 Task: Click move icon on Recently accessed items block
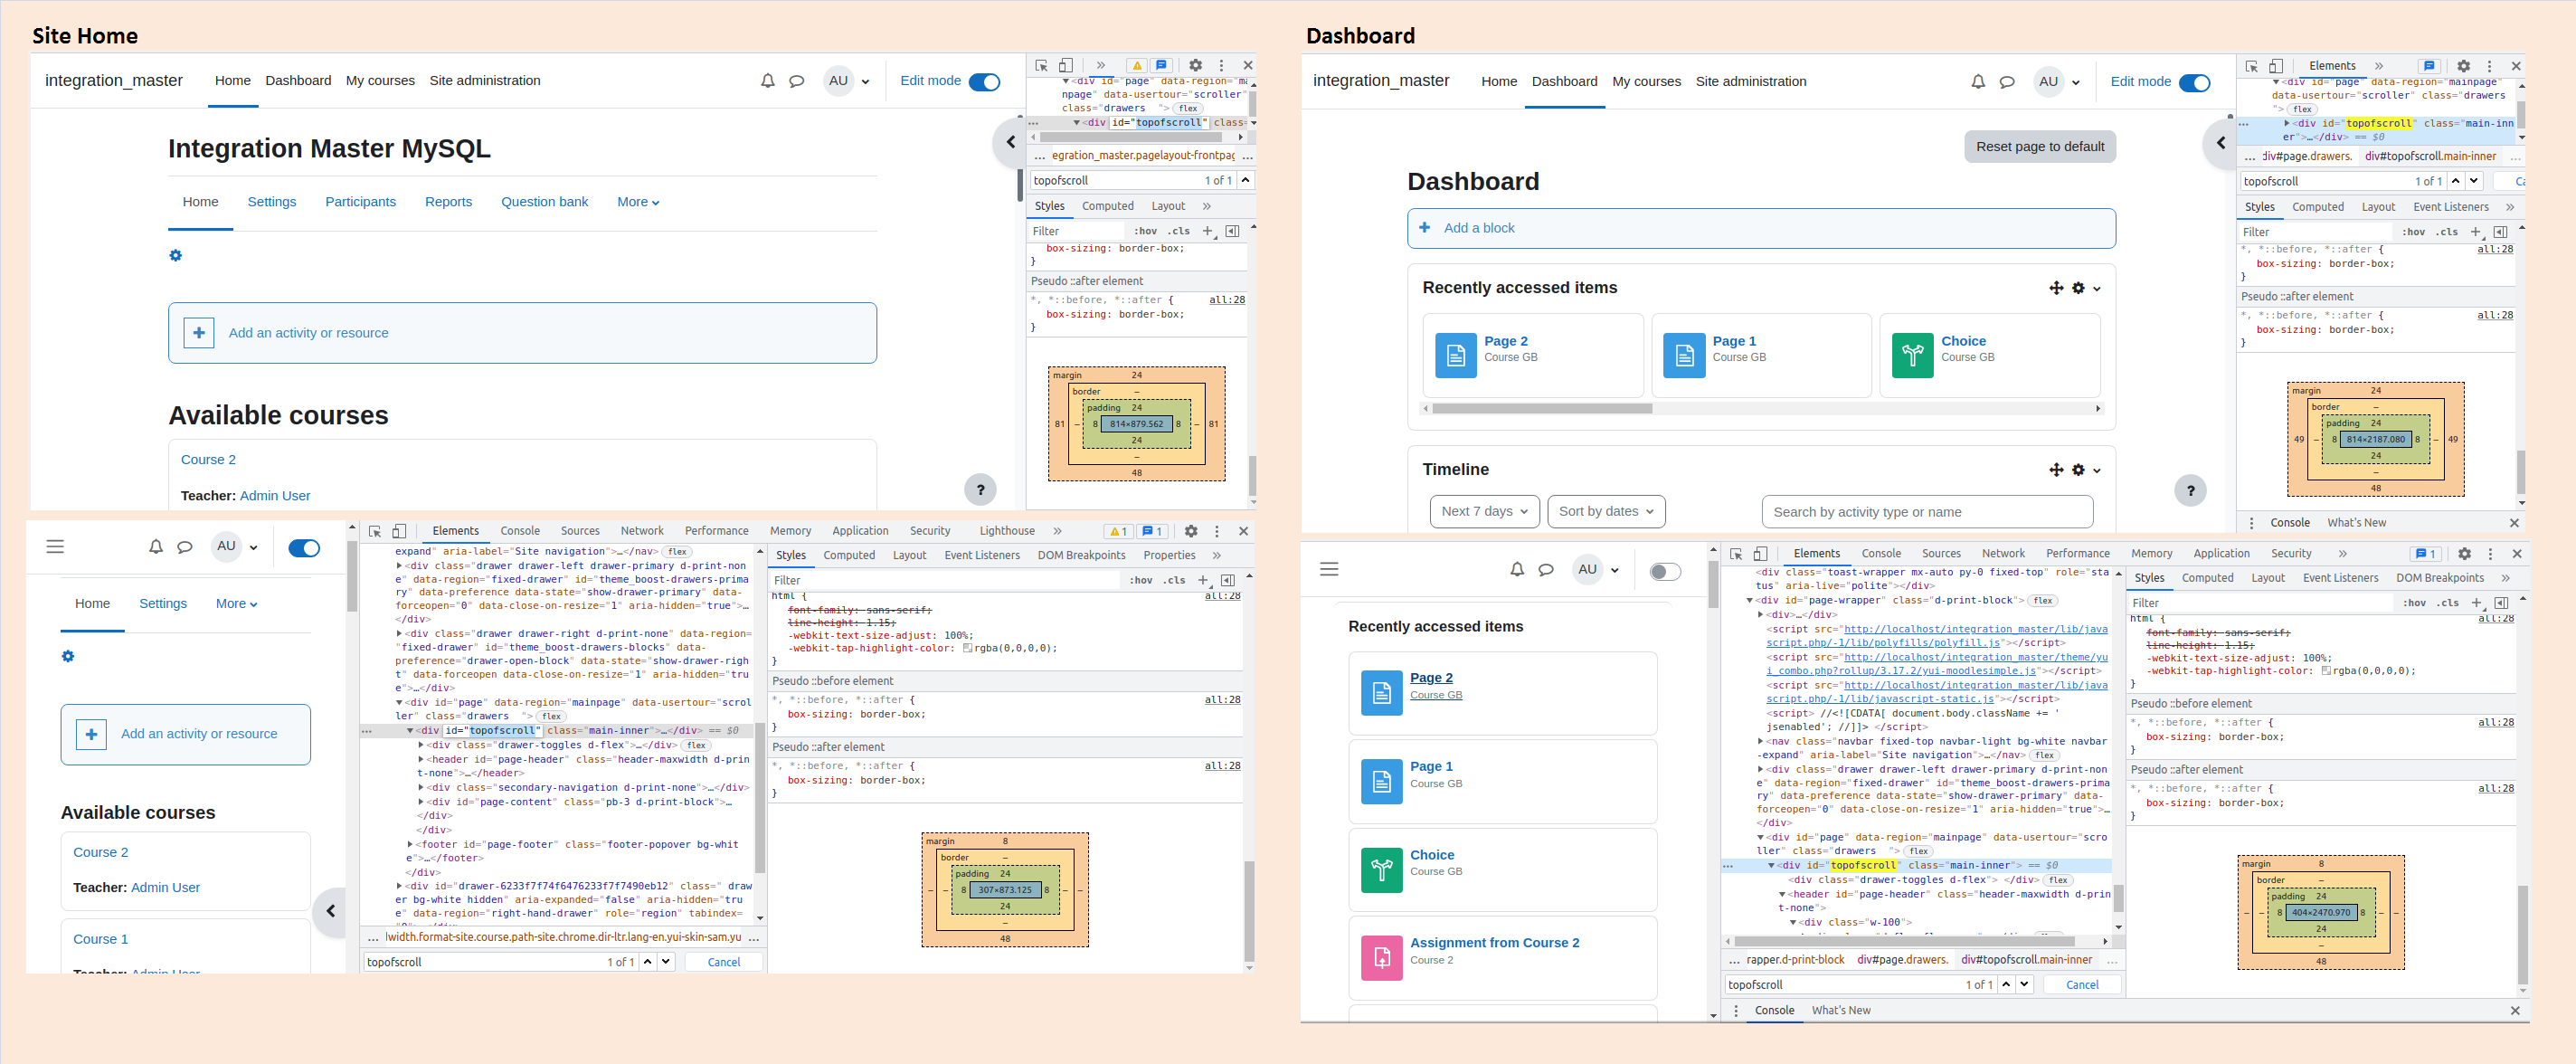pos(2056,288)
